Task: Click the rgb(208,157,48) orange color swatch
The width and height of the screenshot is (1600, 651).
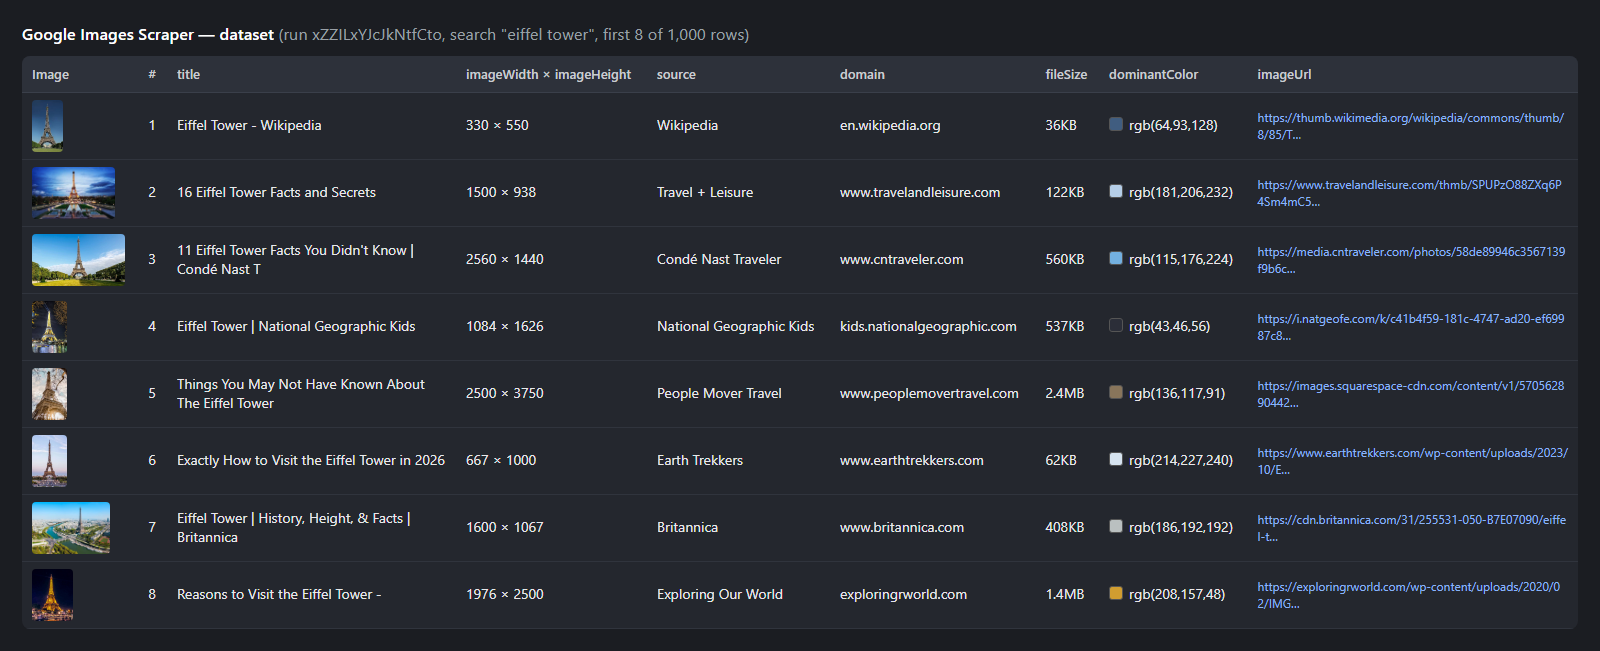Action: pos(1116,594)
